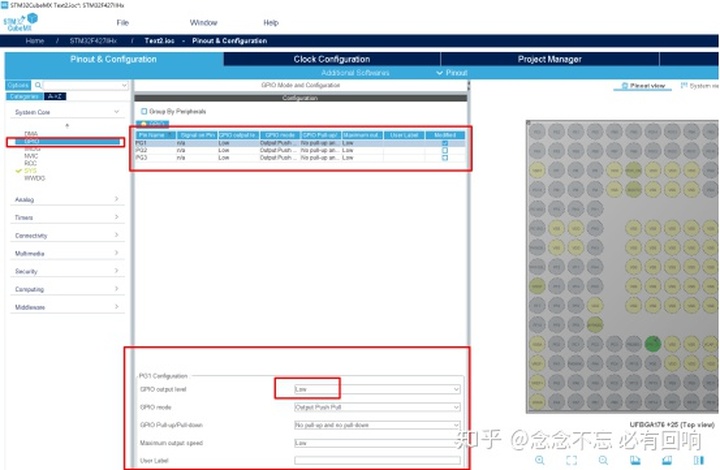Click the zoom in icon under the pinout
Viewport: 720px width, 470px height.
tap(540, 460)
